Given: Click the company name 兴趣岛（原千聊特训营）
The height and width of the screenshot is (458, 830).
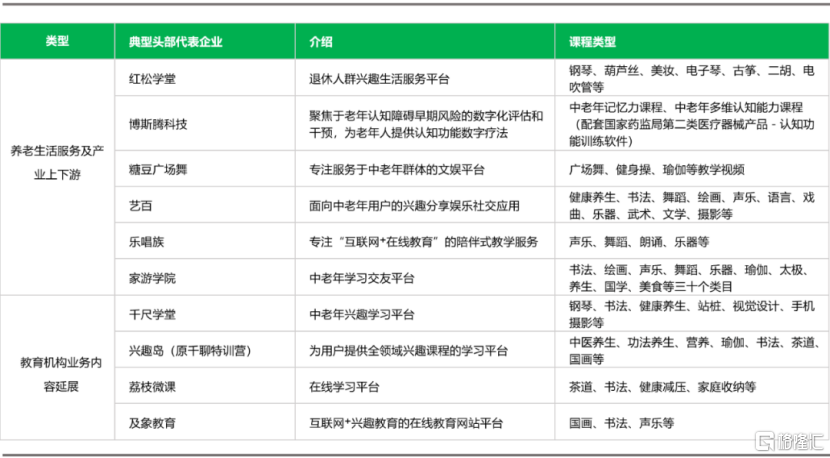Looking at the screenshot, I should (190, 351).
